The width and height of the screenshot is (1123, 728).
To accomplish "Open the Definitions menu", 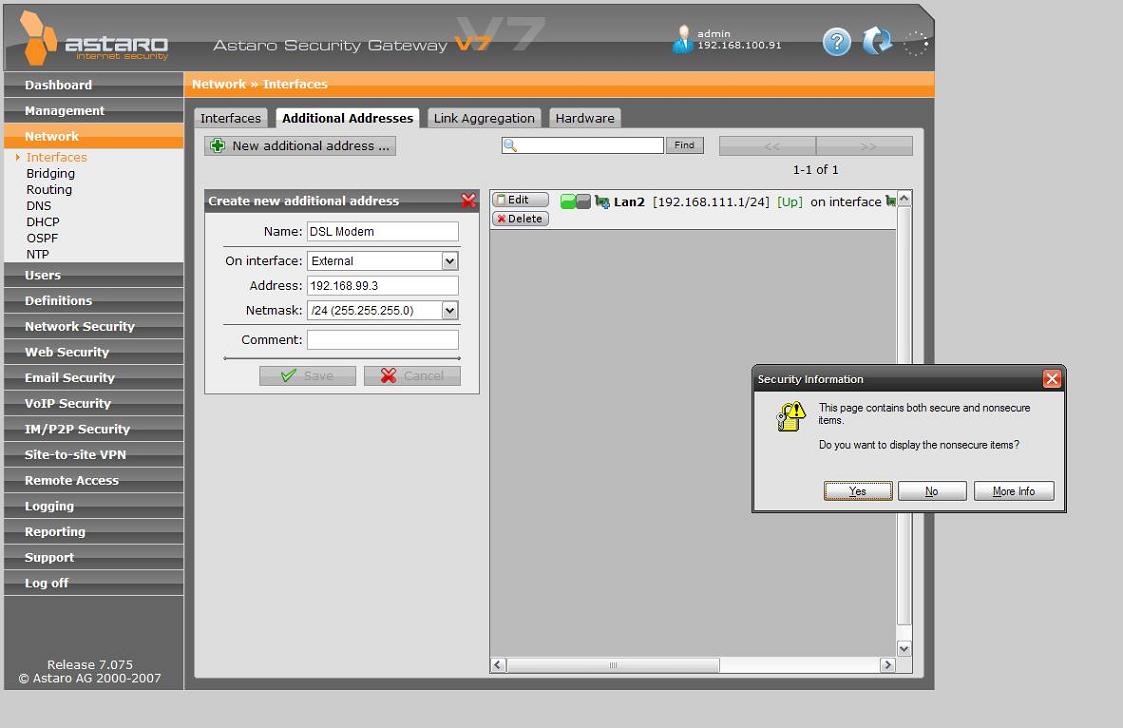I will 94,301.
